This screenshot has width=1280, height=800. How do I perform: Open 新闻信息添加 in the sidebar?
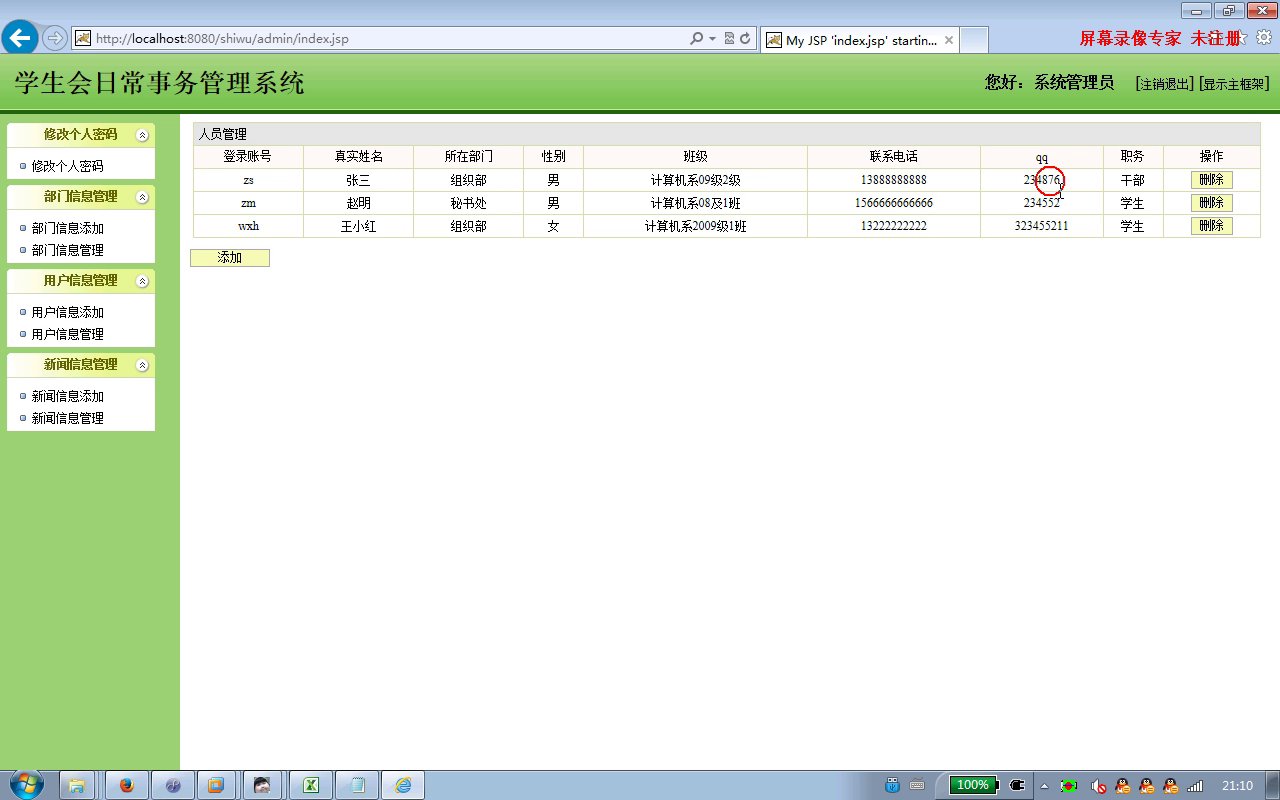click(67, 396)
